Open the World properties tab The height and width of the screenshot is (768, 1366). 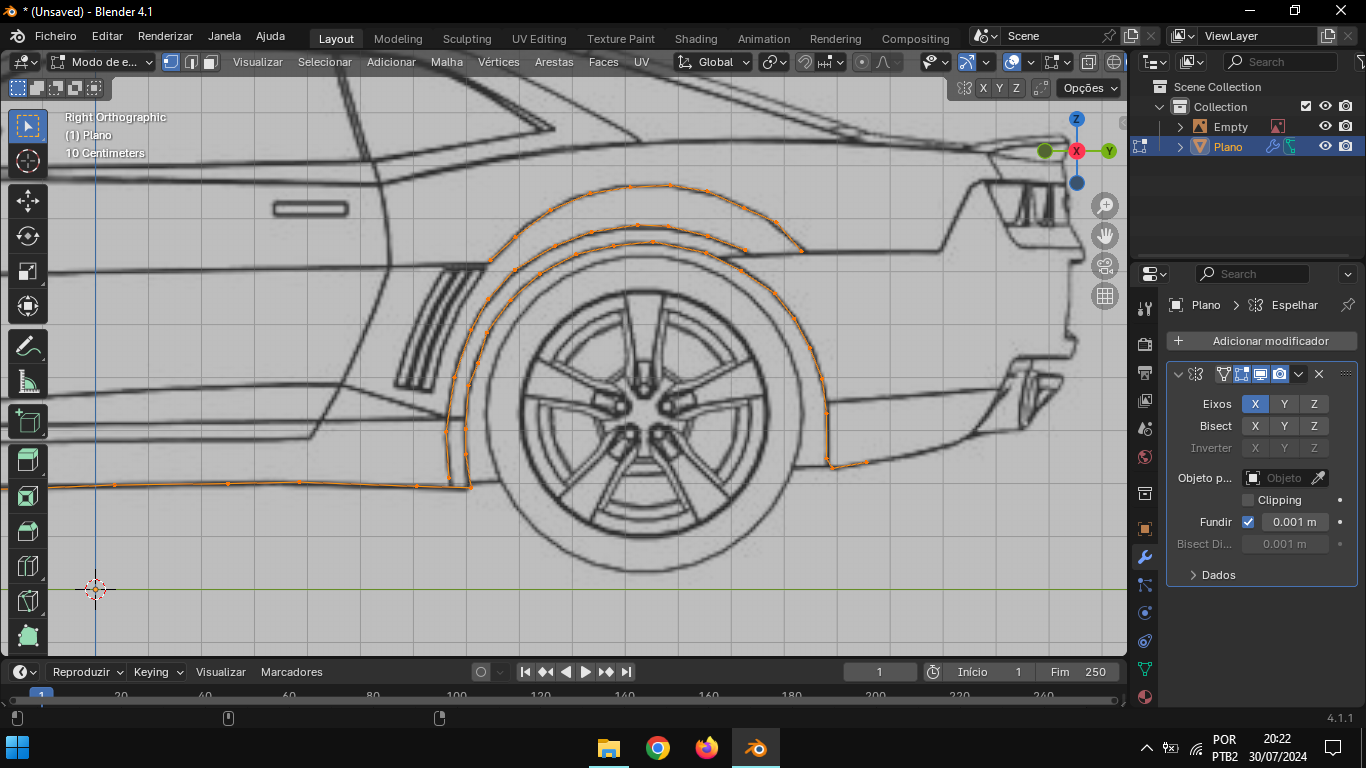(x=1145, y=457)
